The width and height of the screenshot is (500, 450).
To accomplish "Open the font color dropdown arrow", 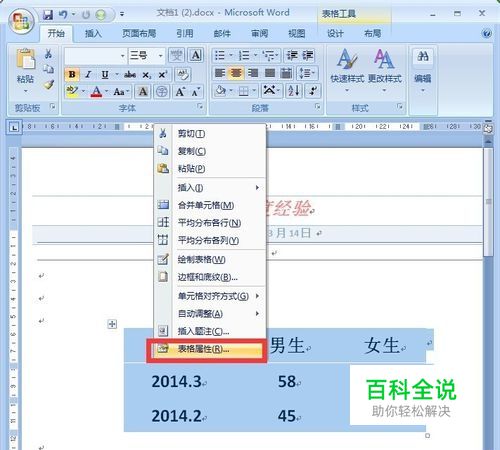I will pos(107,91).
